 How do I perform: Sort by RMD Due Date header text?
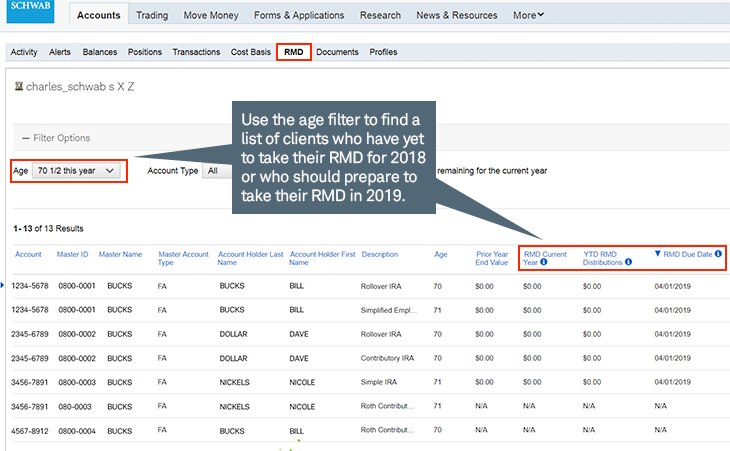(x=688, y=254)
